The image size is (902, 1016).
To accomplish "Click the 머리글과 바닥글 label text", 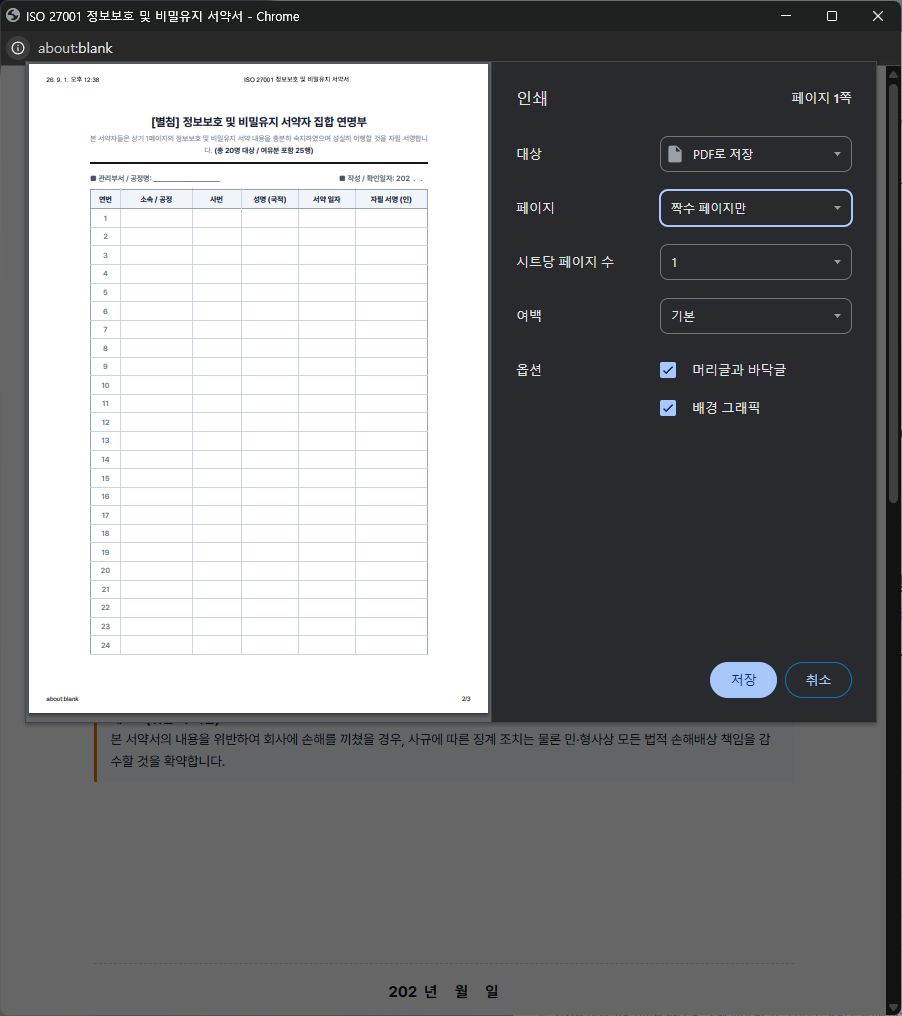I will click(739, 370).
